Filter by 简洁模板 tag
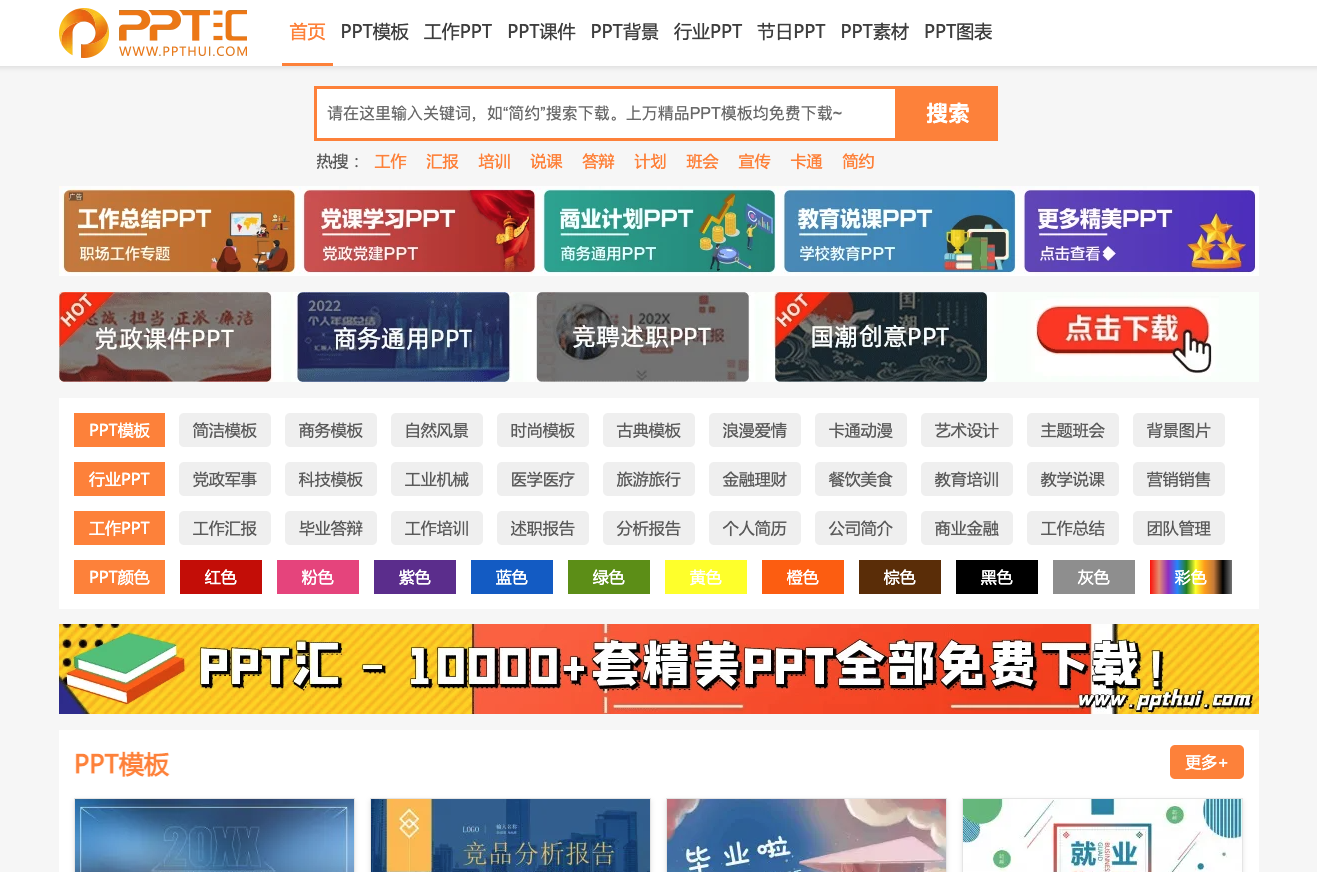The width and height of the screenshot is (1317, 872). tap(225, 430)
